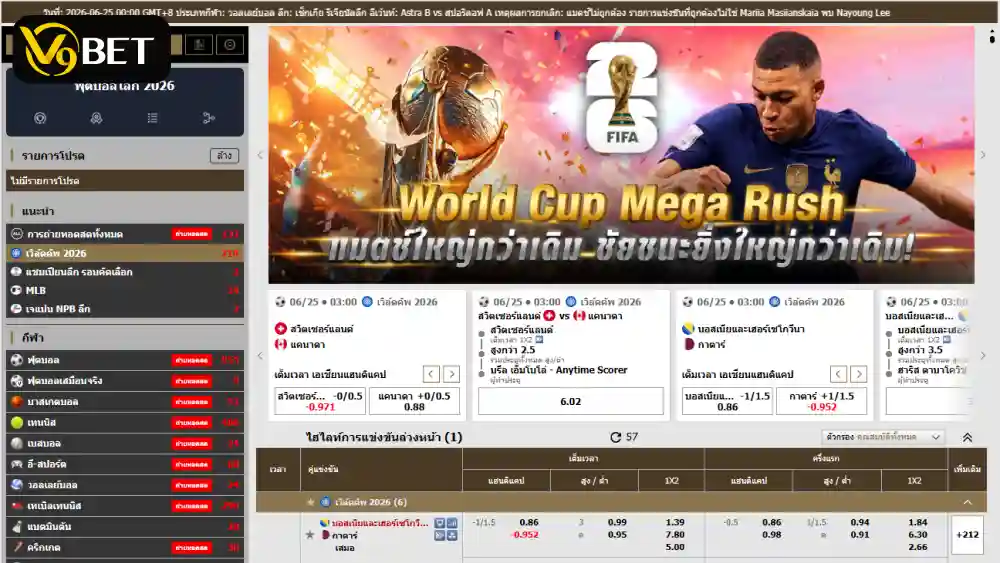Previous market arrow in Bosnia vs Qatar card
This screenshot has width=1000, height=563.
coord(839,374)
